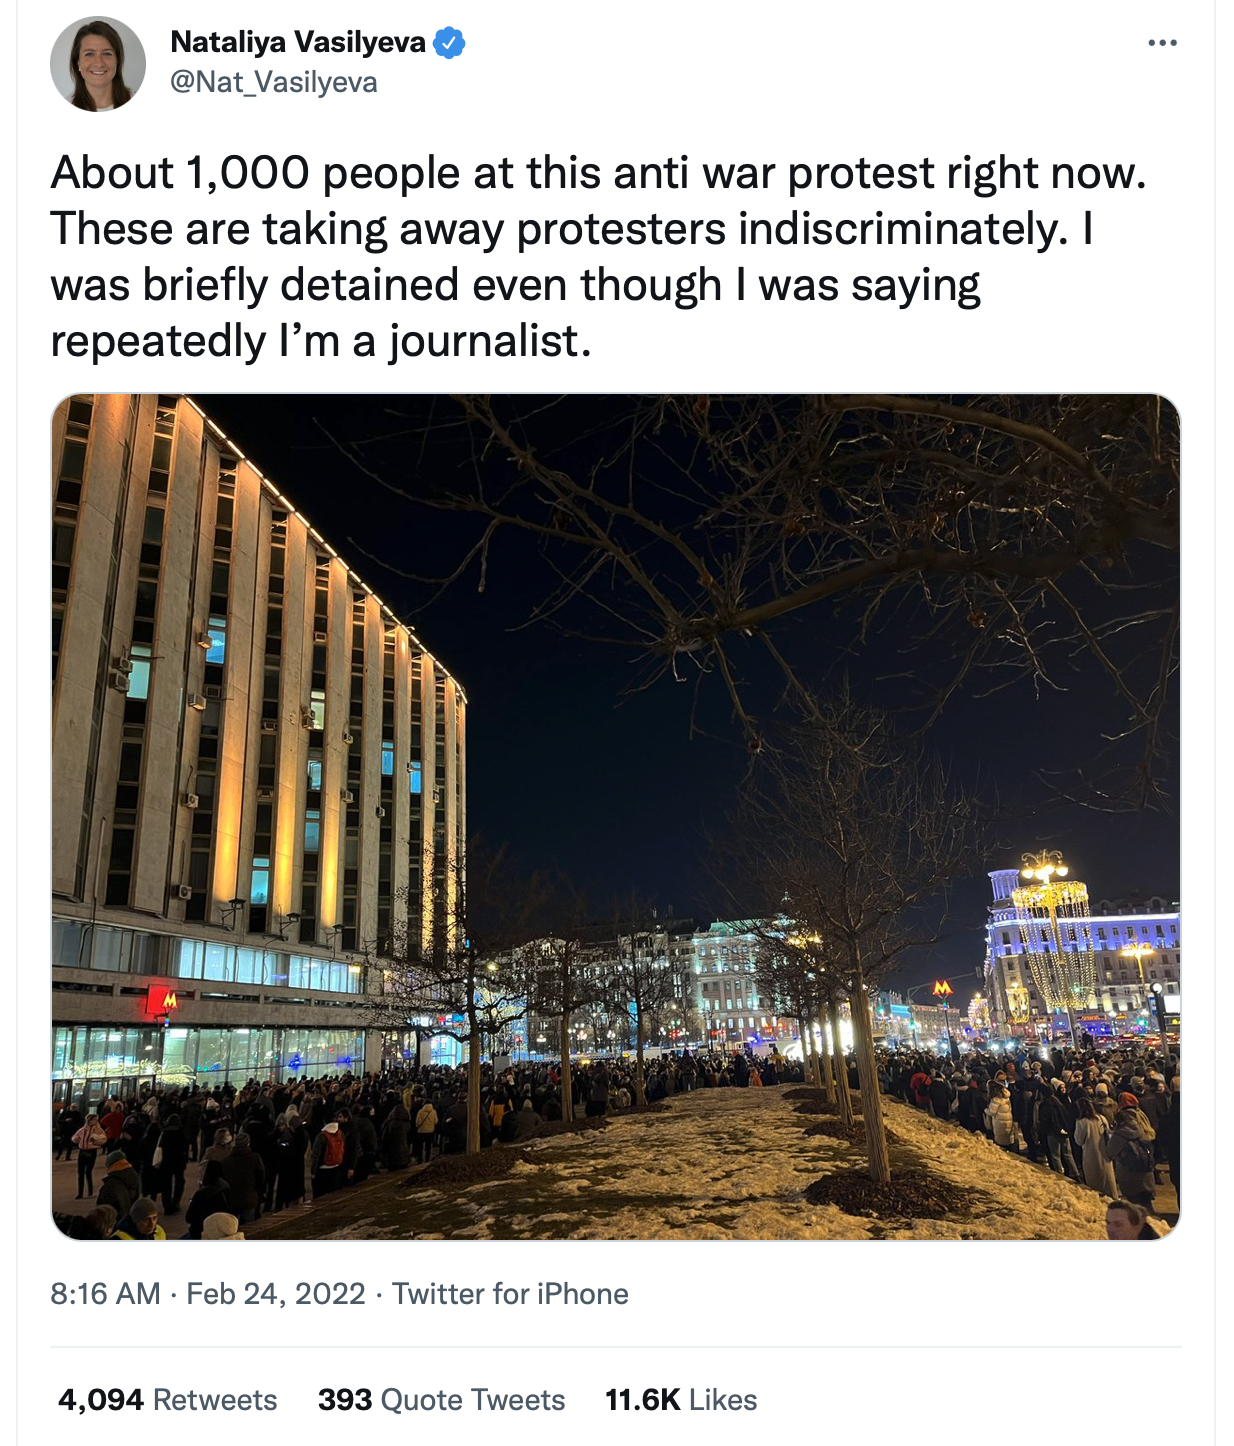Viewport: 1234px width, 1446px height.
Task: Open the @Nat_Vasilyeva handle link
Action: 274,82
